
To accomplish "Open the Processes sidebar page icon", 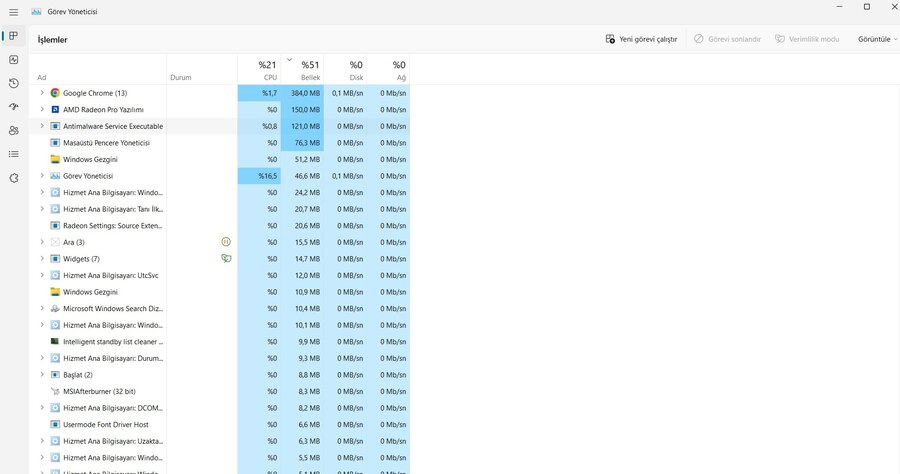I will point(13,36).
